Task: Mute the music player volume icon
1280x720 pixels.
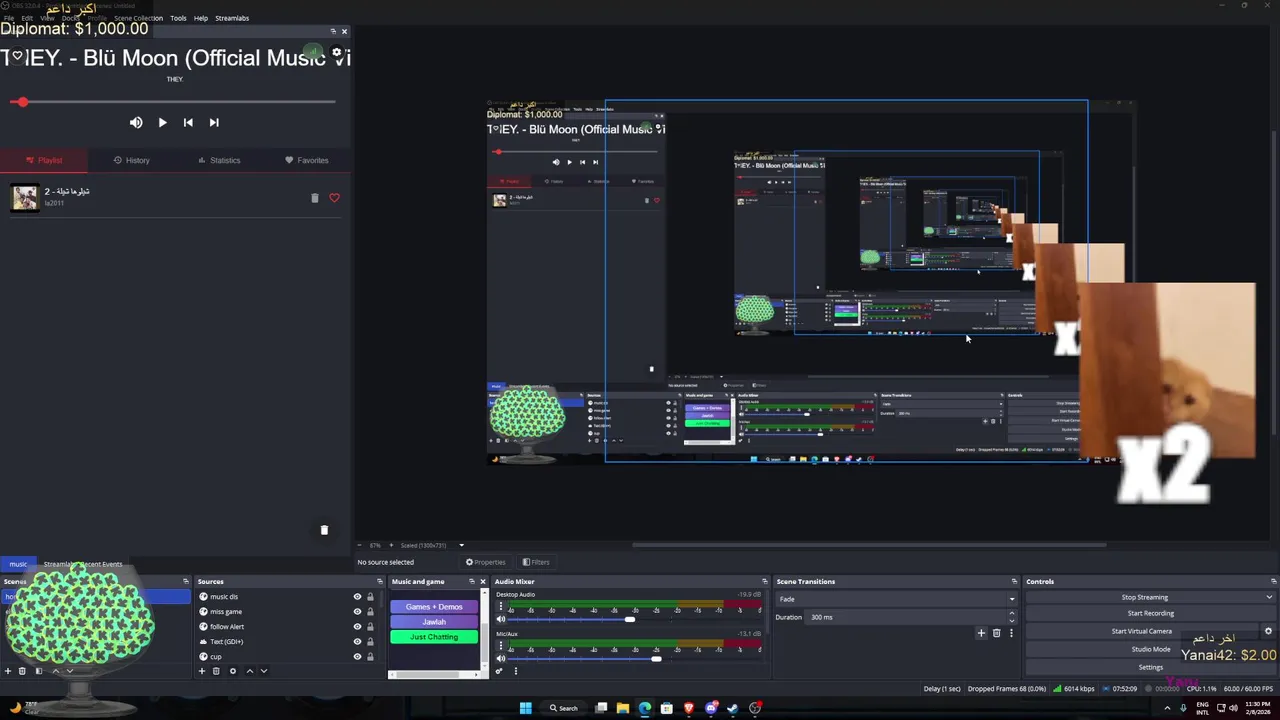Action: point(136,122)
